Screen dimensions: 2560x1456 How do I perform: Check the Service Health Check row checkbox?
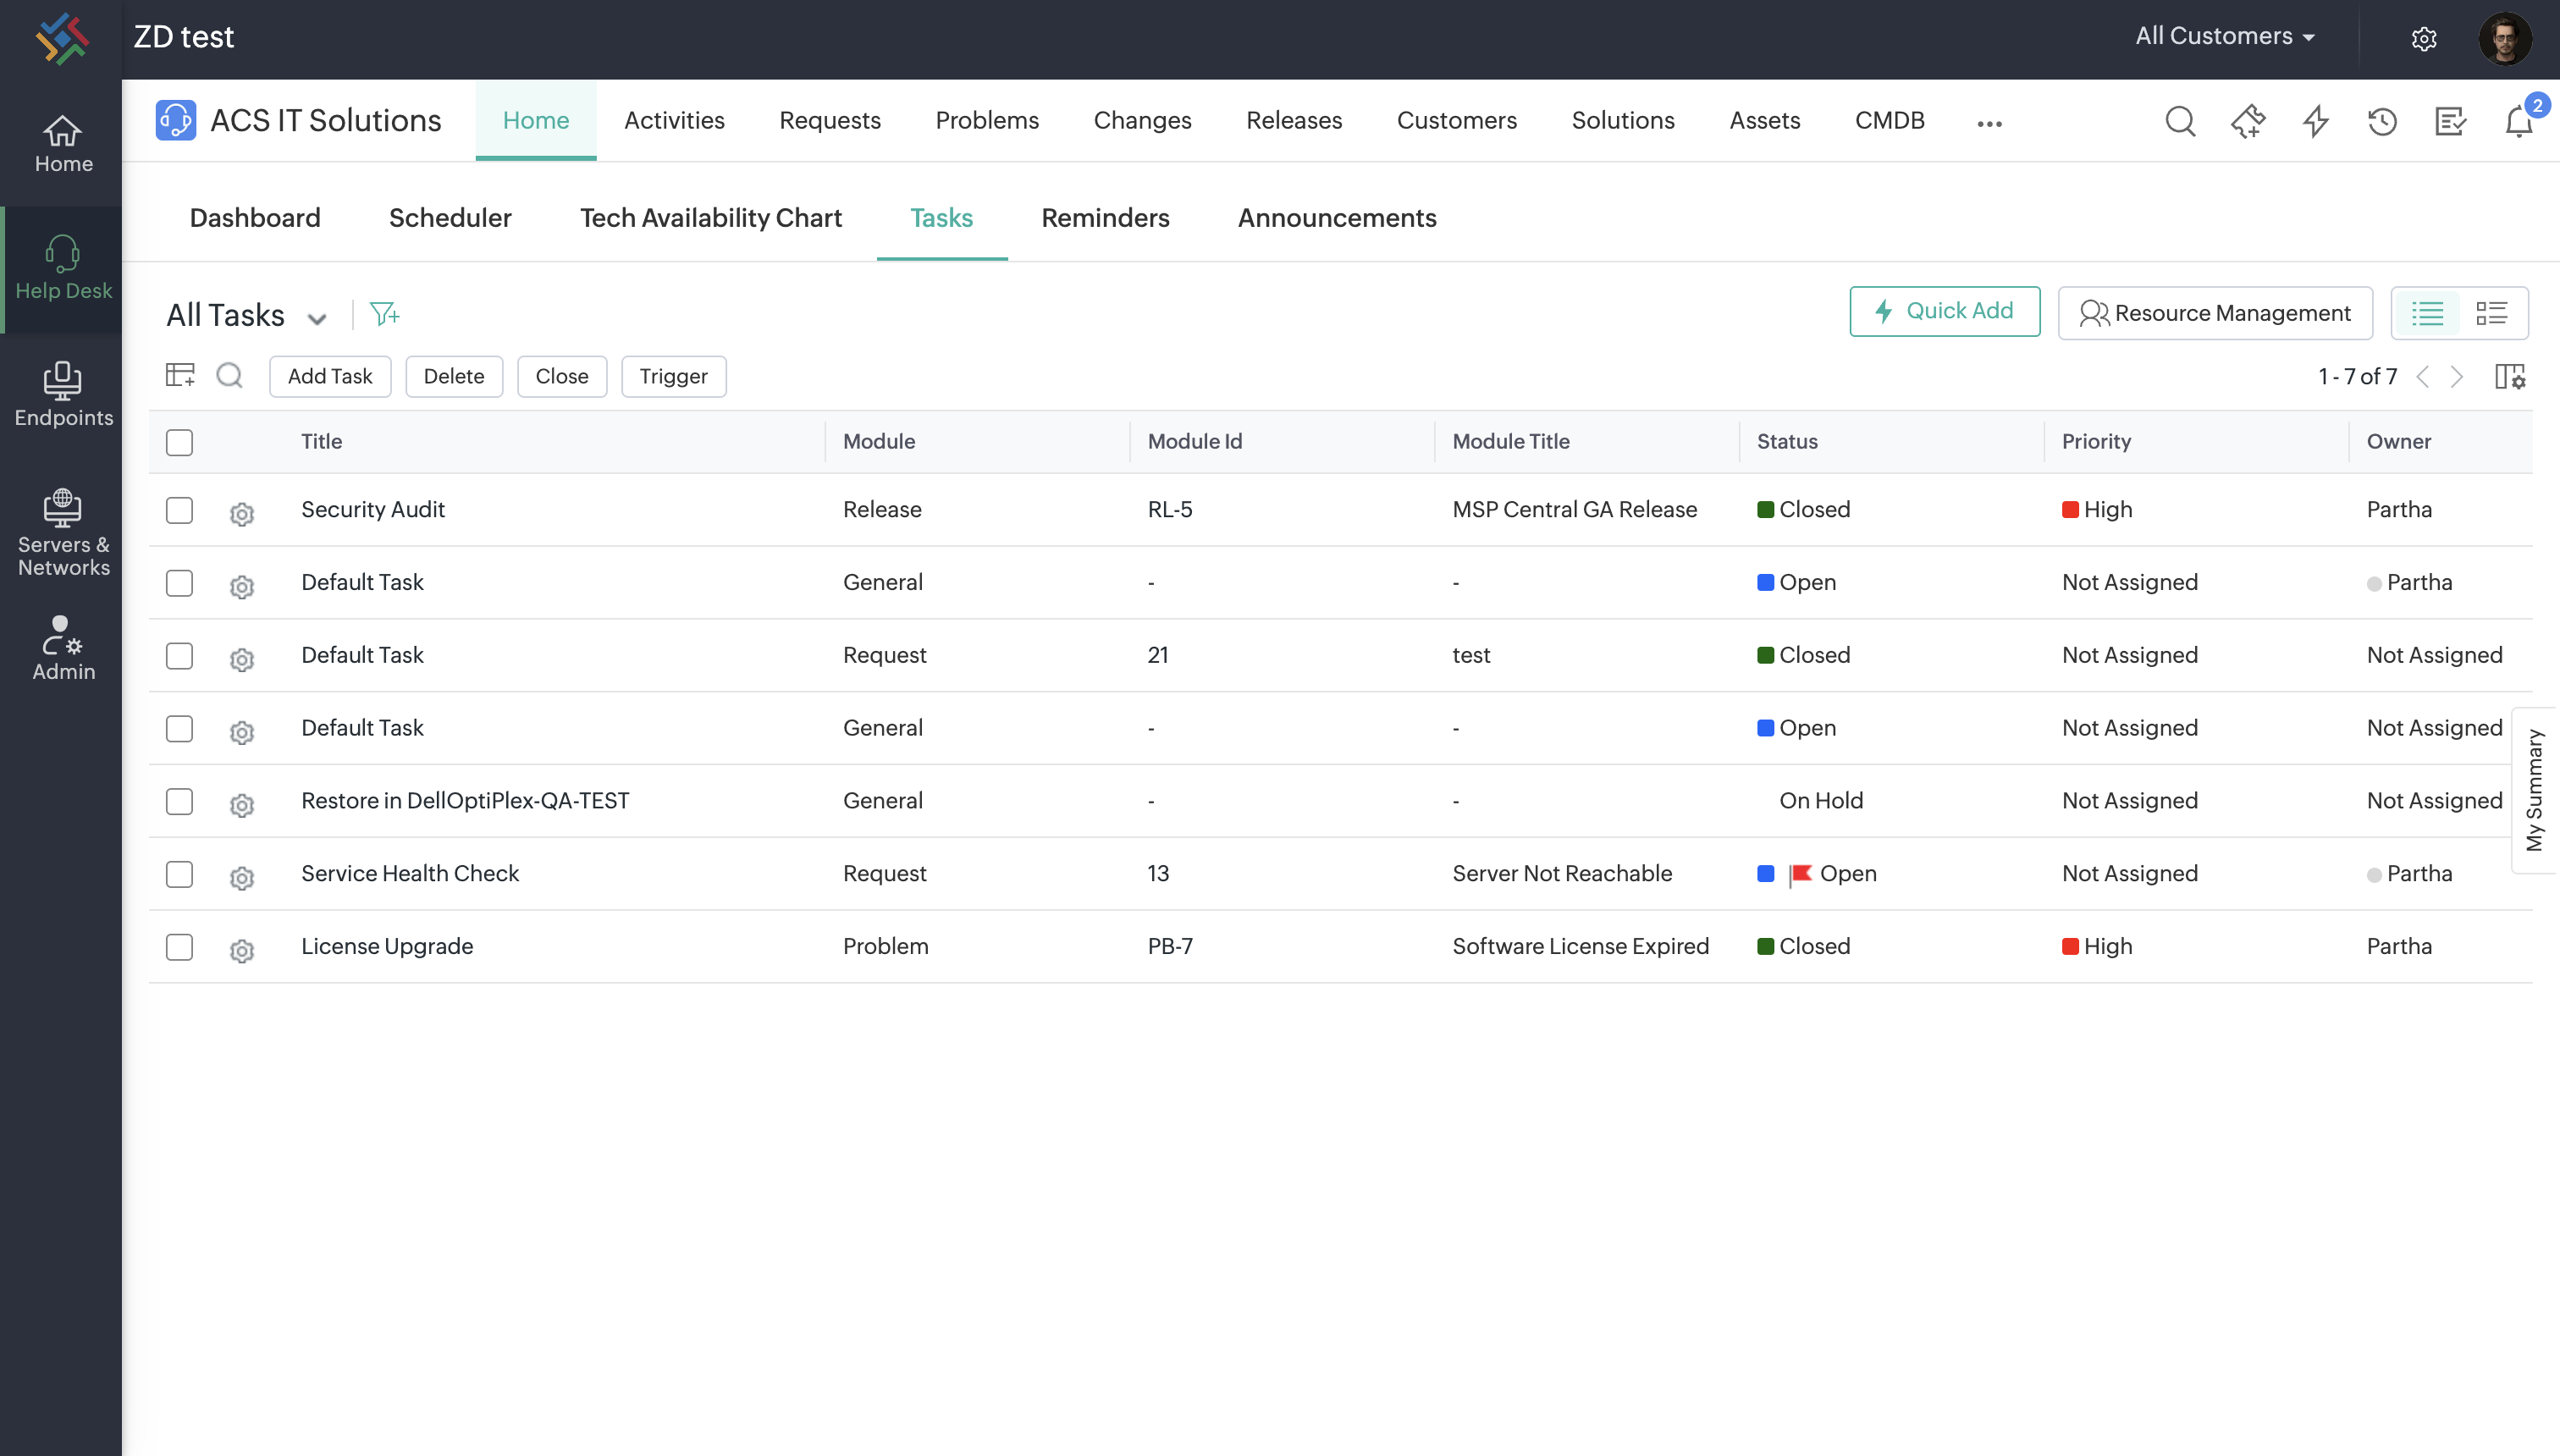(179, 874)
